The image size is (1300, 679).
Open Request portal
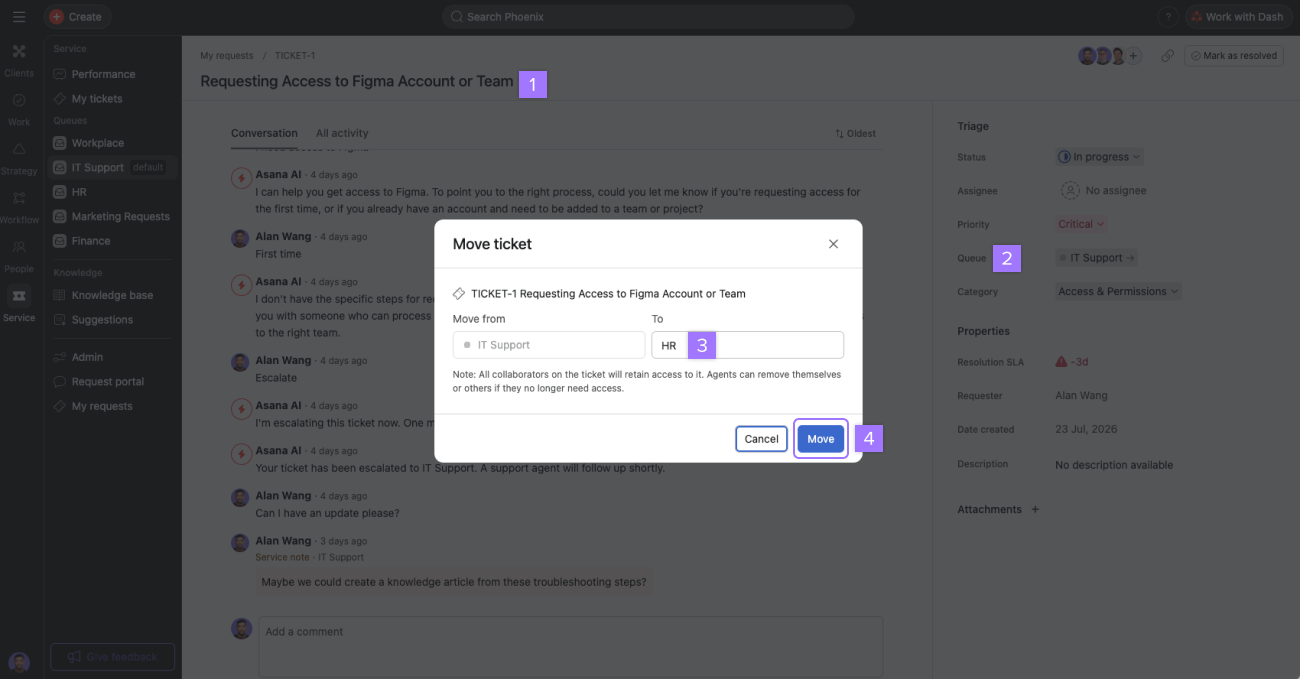pyautogui.click(x=107, y=382)
